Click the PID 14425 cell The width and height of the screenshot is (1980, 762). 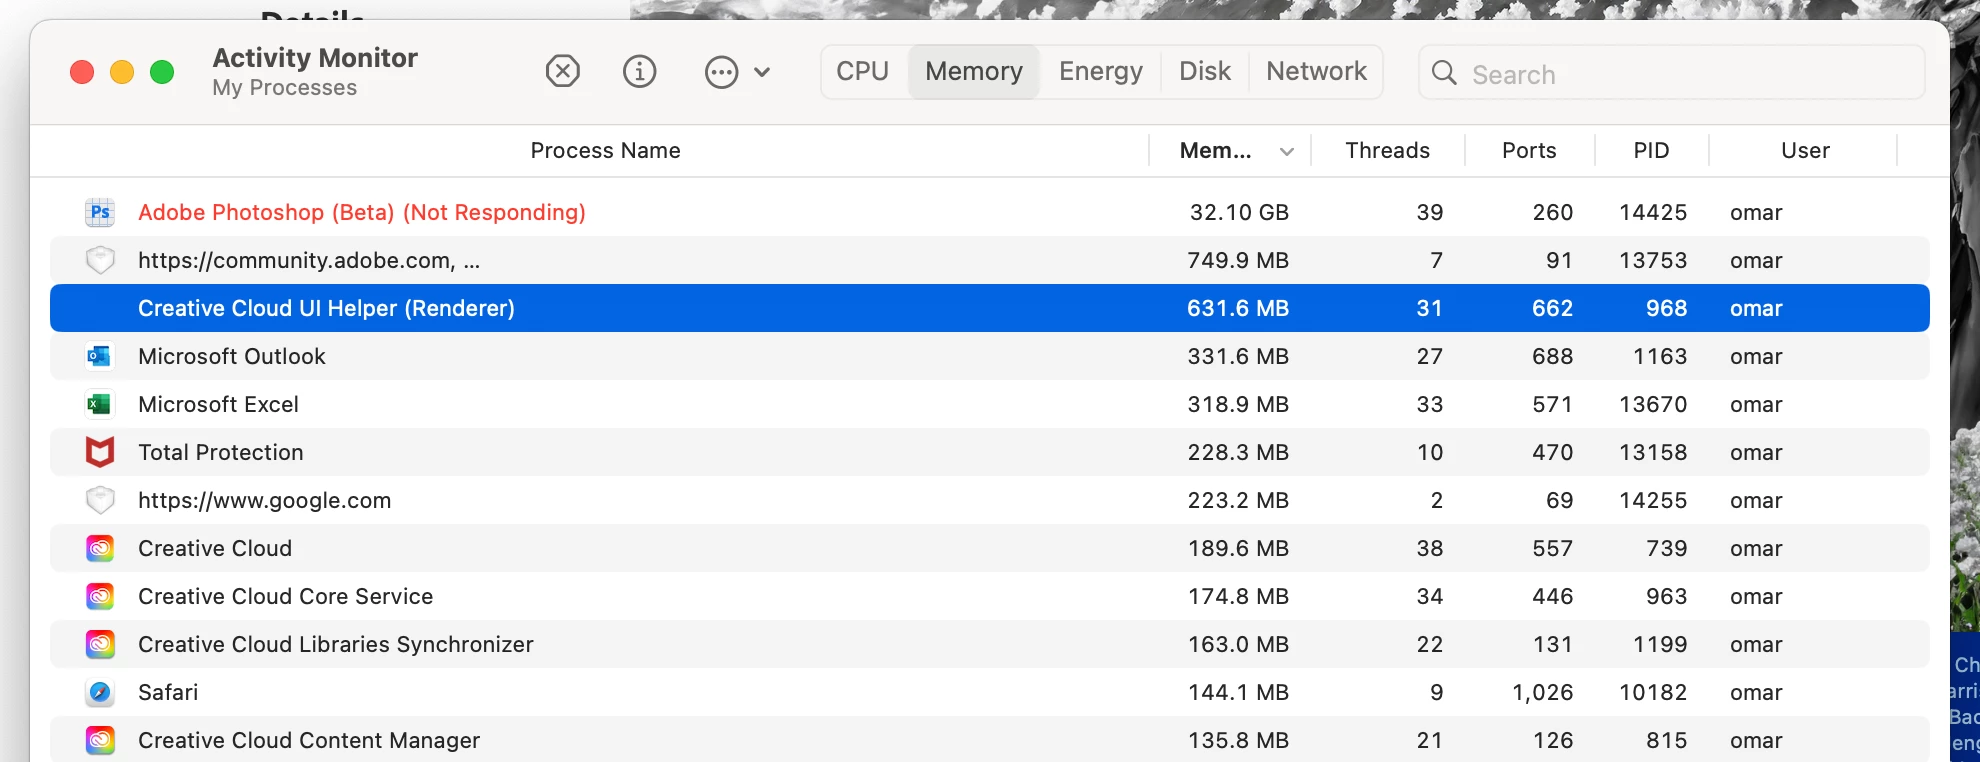tap(1653, 213)
